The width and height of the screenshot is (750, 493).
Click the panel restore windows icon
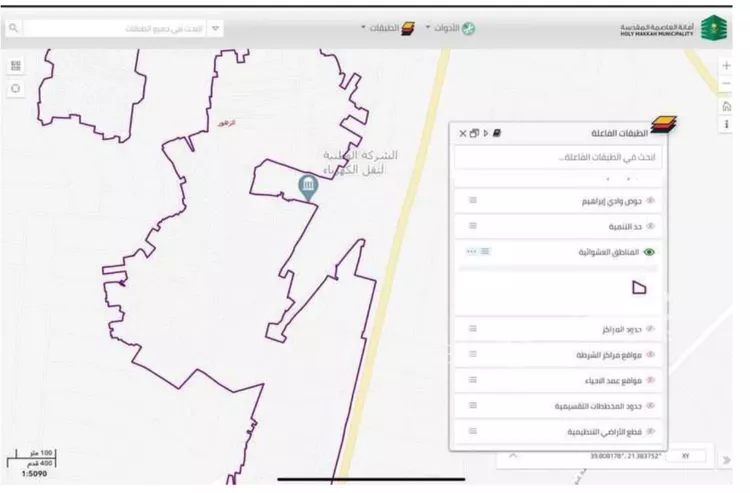coord(474,133)
